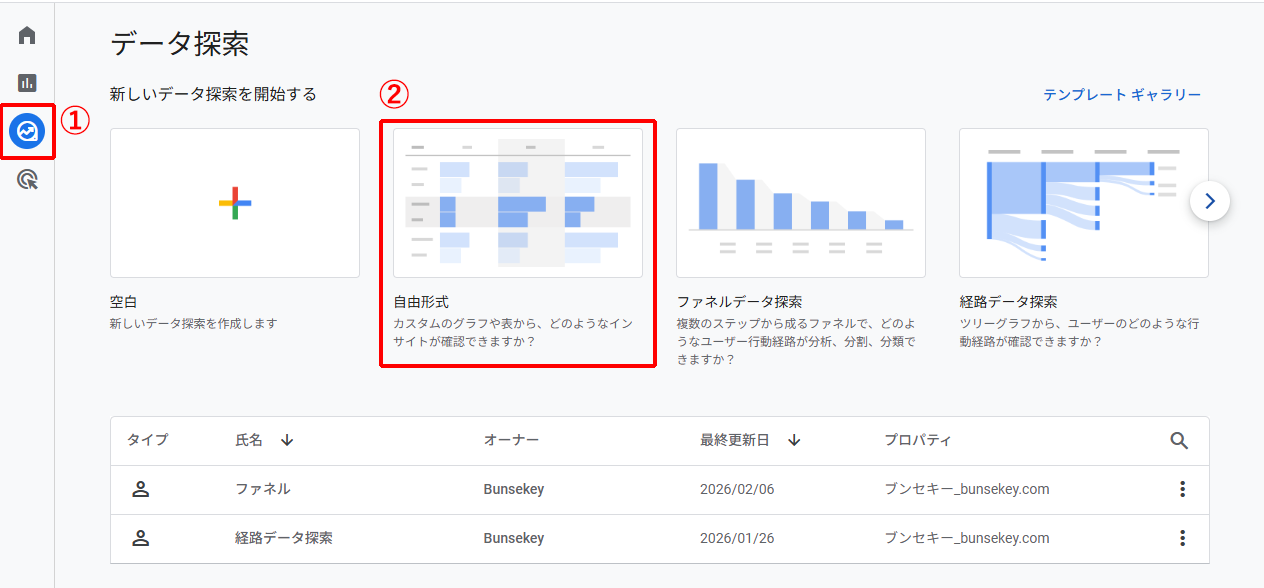Click the highlighted Explore icon in the sidebar
1264x588 pixels.
coord(25,130)
